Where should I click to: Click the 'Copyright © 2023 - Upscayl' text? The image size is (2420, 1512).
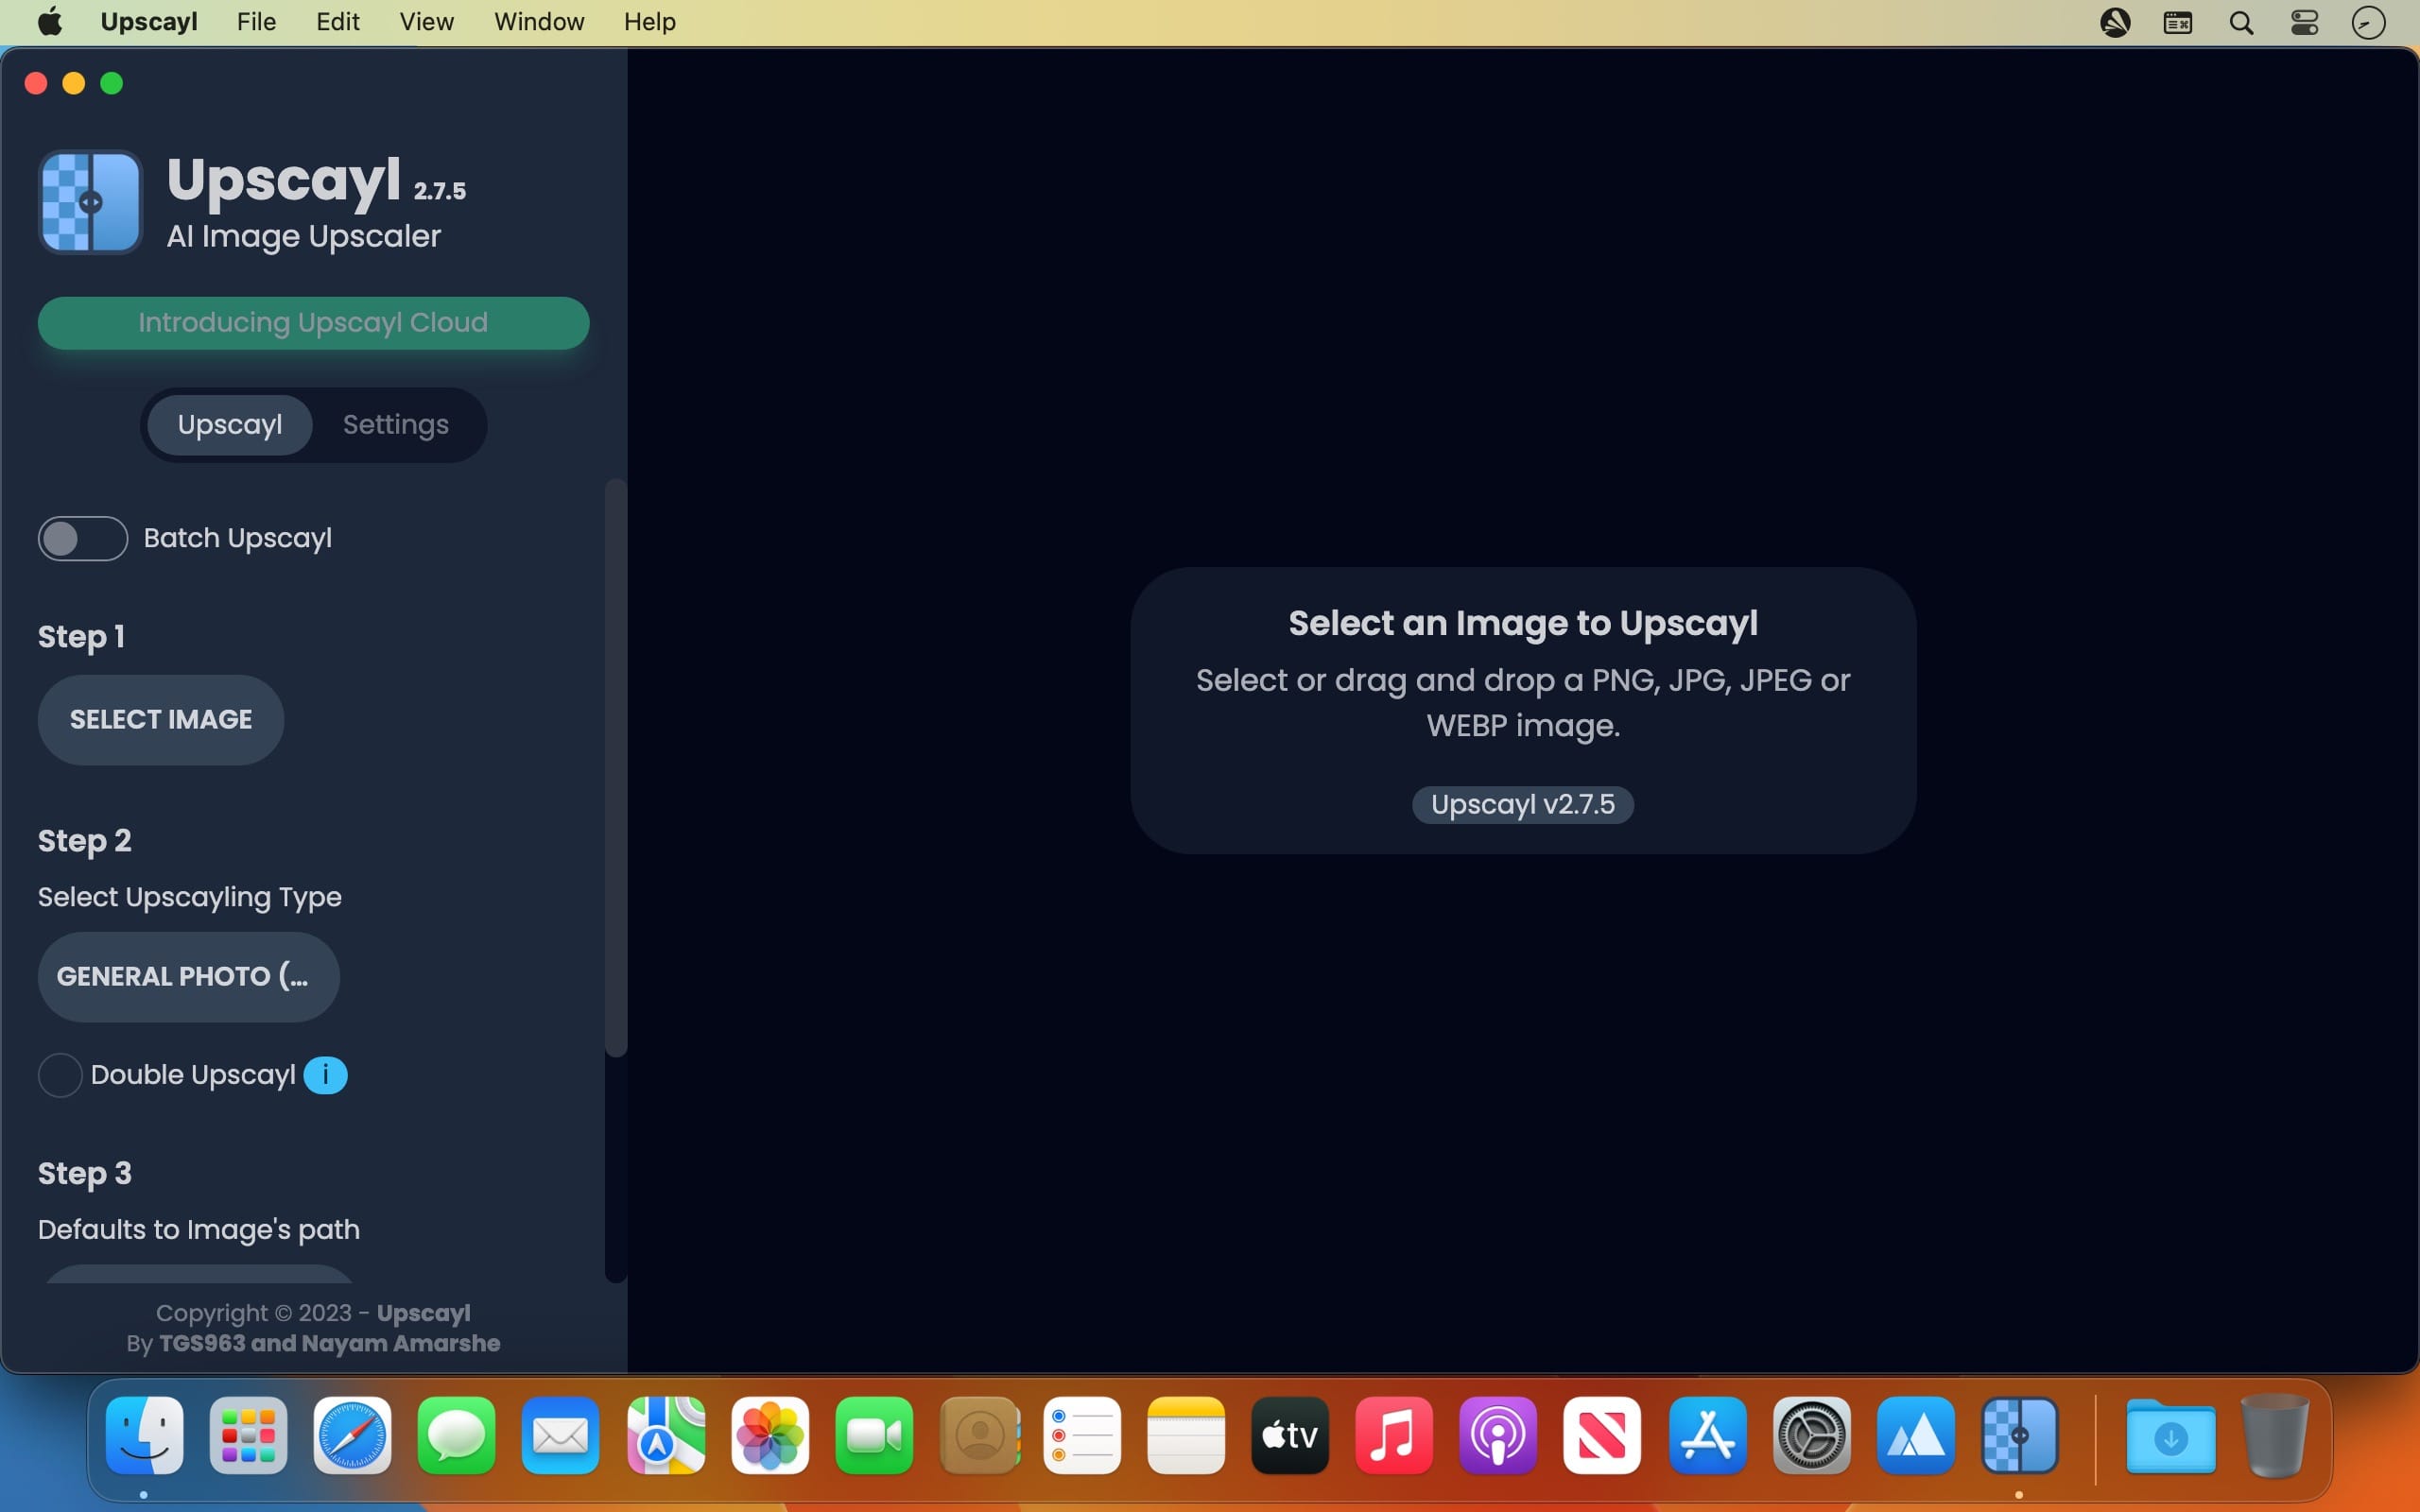pos(313,1313)
